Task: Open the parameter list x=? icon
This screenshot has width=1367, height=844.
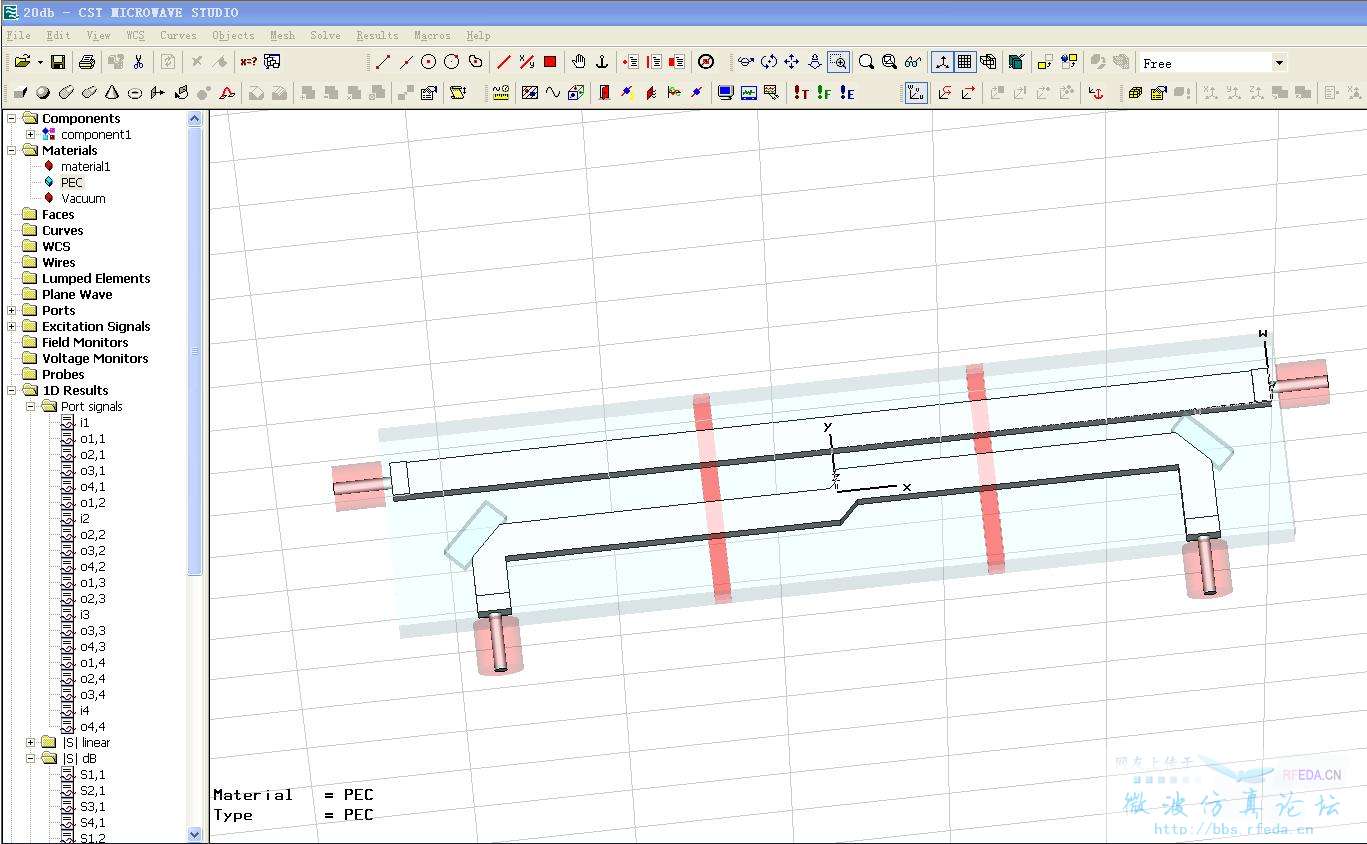Action: point(248,62)
